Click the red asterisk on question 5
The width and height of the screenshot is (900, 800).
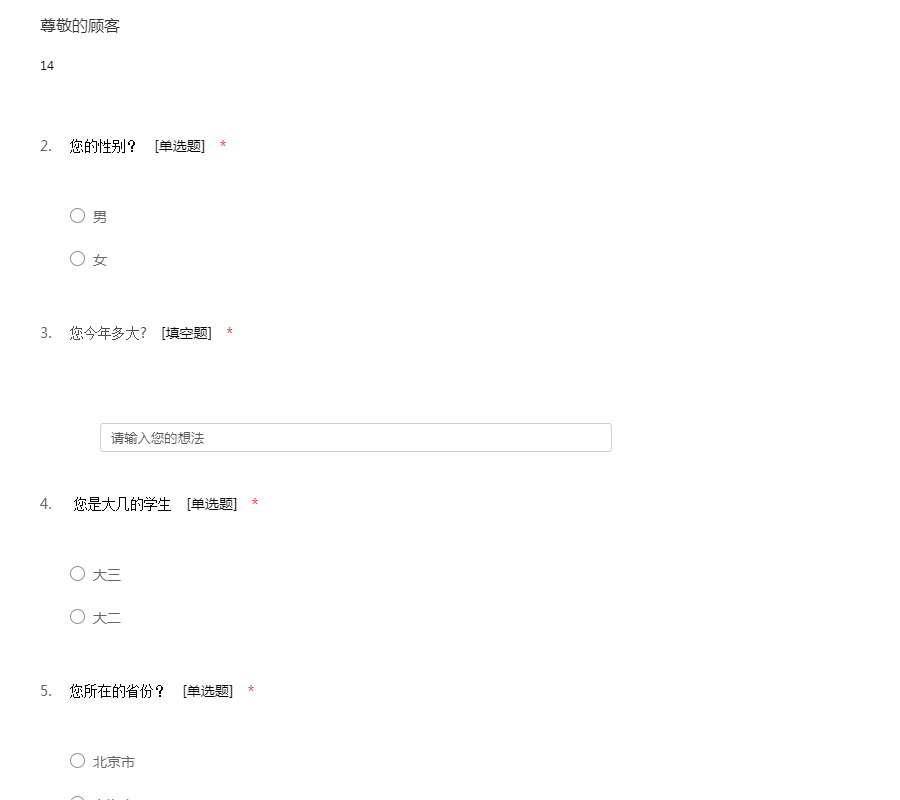pyautogui.click(x=251, y=689)
